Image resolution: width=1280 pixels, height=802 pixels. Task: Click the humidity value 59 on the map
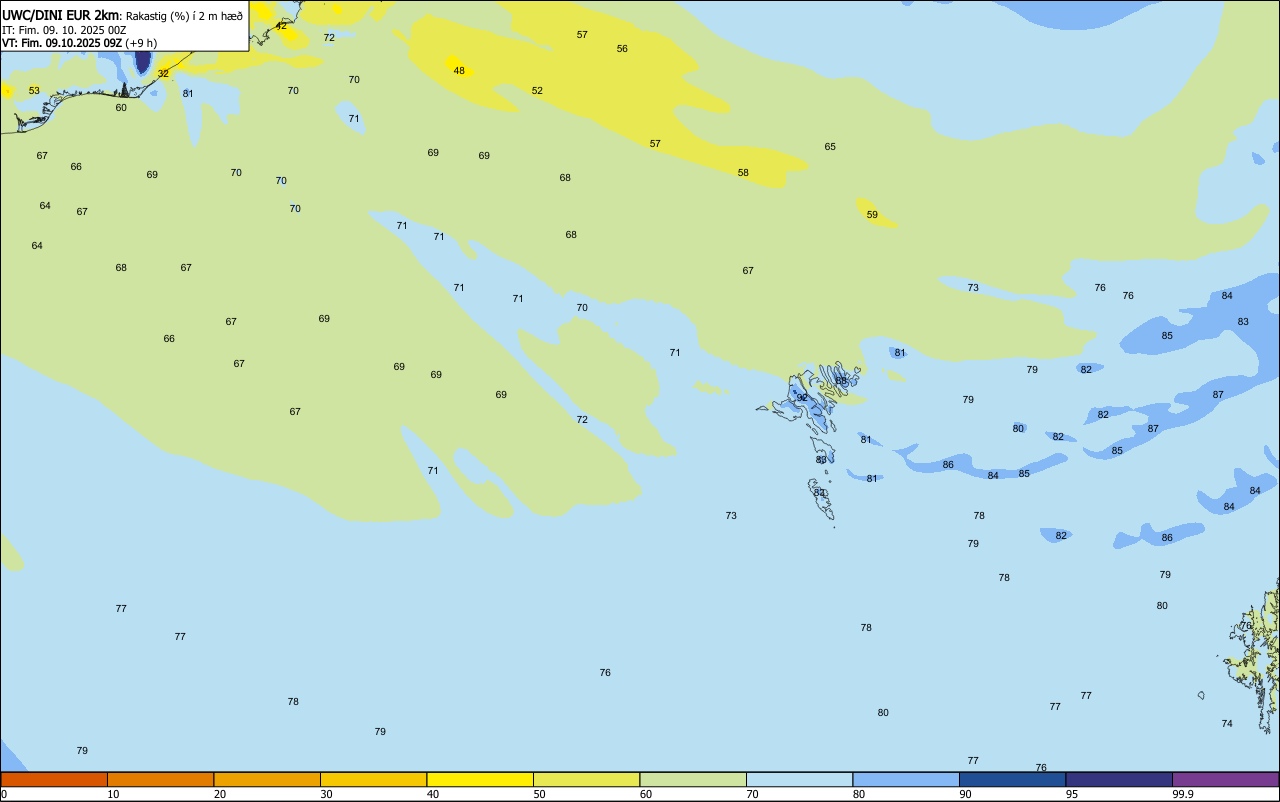pos(872,215)
